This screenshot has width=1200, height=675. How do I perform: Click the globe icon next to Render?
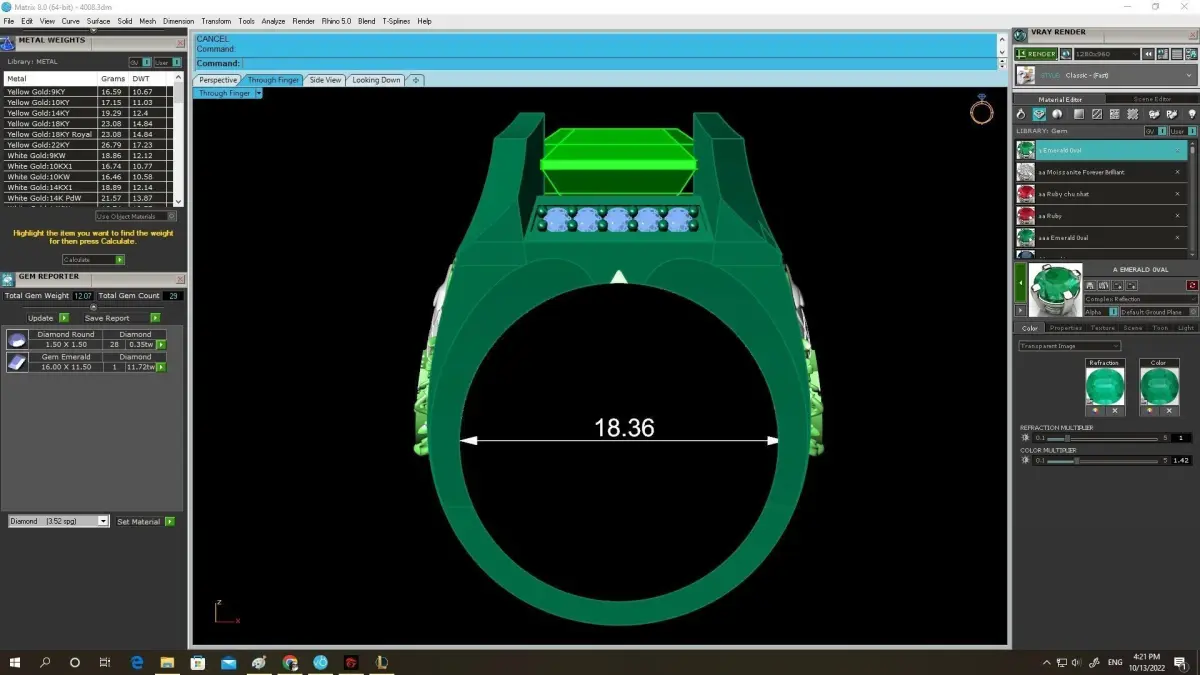[x=1066, y=54]
